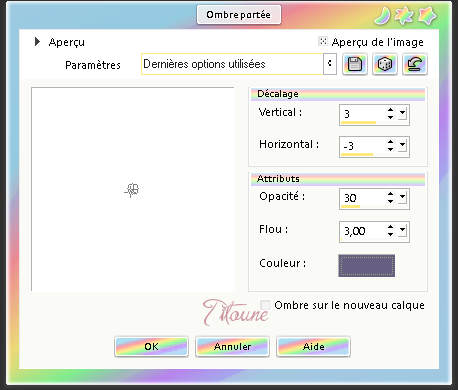
Task: Click the Ombre portée title bar
Action: (239, 15)
